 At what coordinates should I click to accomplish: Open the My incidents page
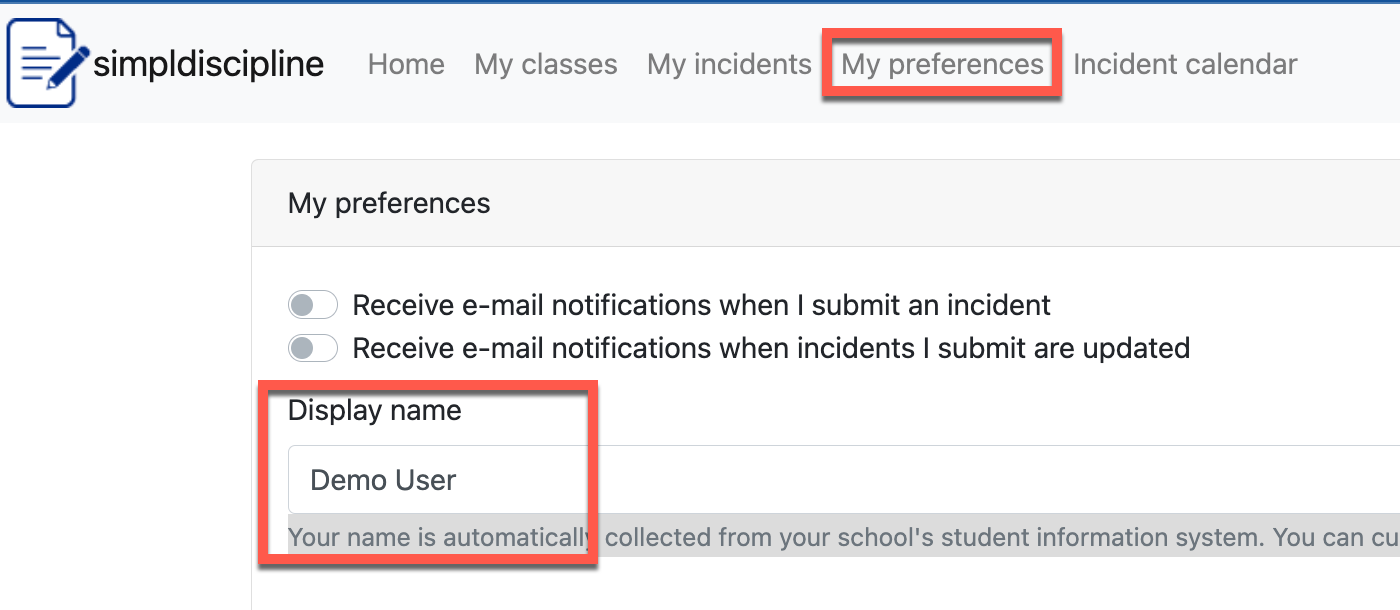coord(729,64)
